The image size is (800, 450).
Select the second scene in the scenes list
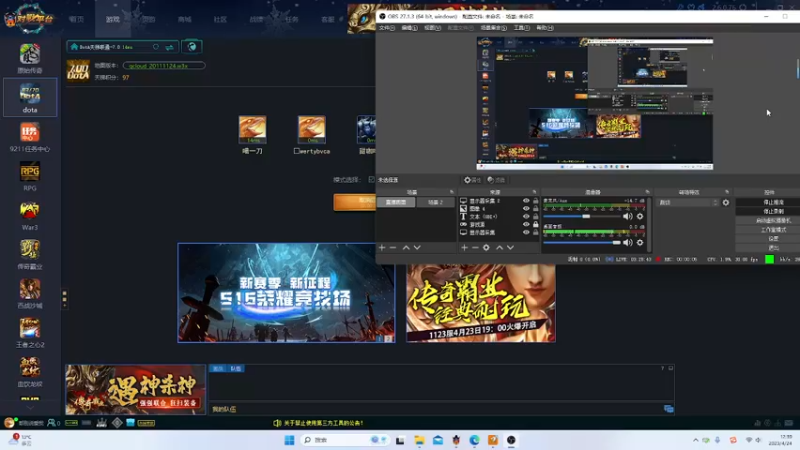[435, 203]
